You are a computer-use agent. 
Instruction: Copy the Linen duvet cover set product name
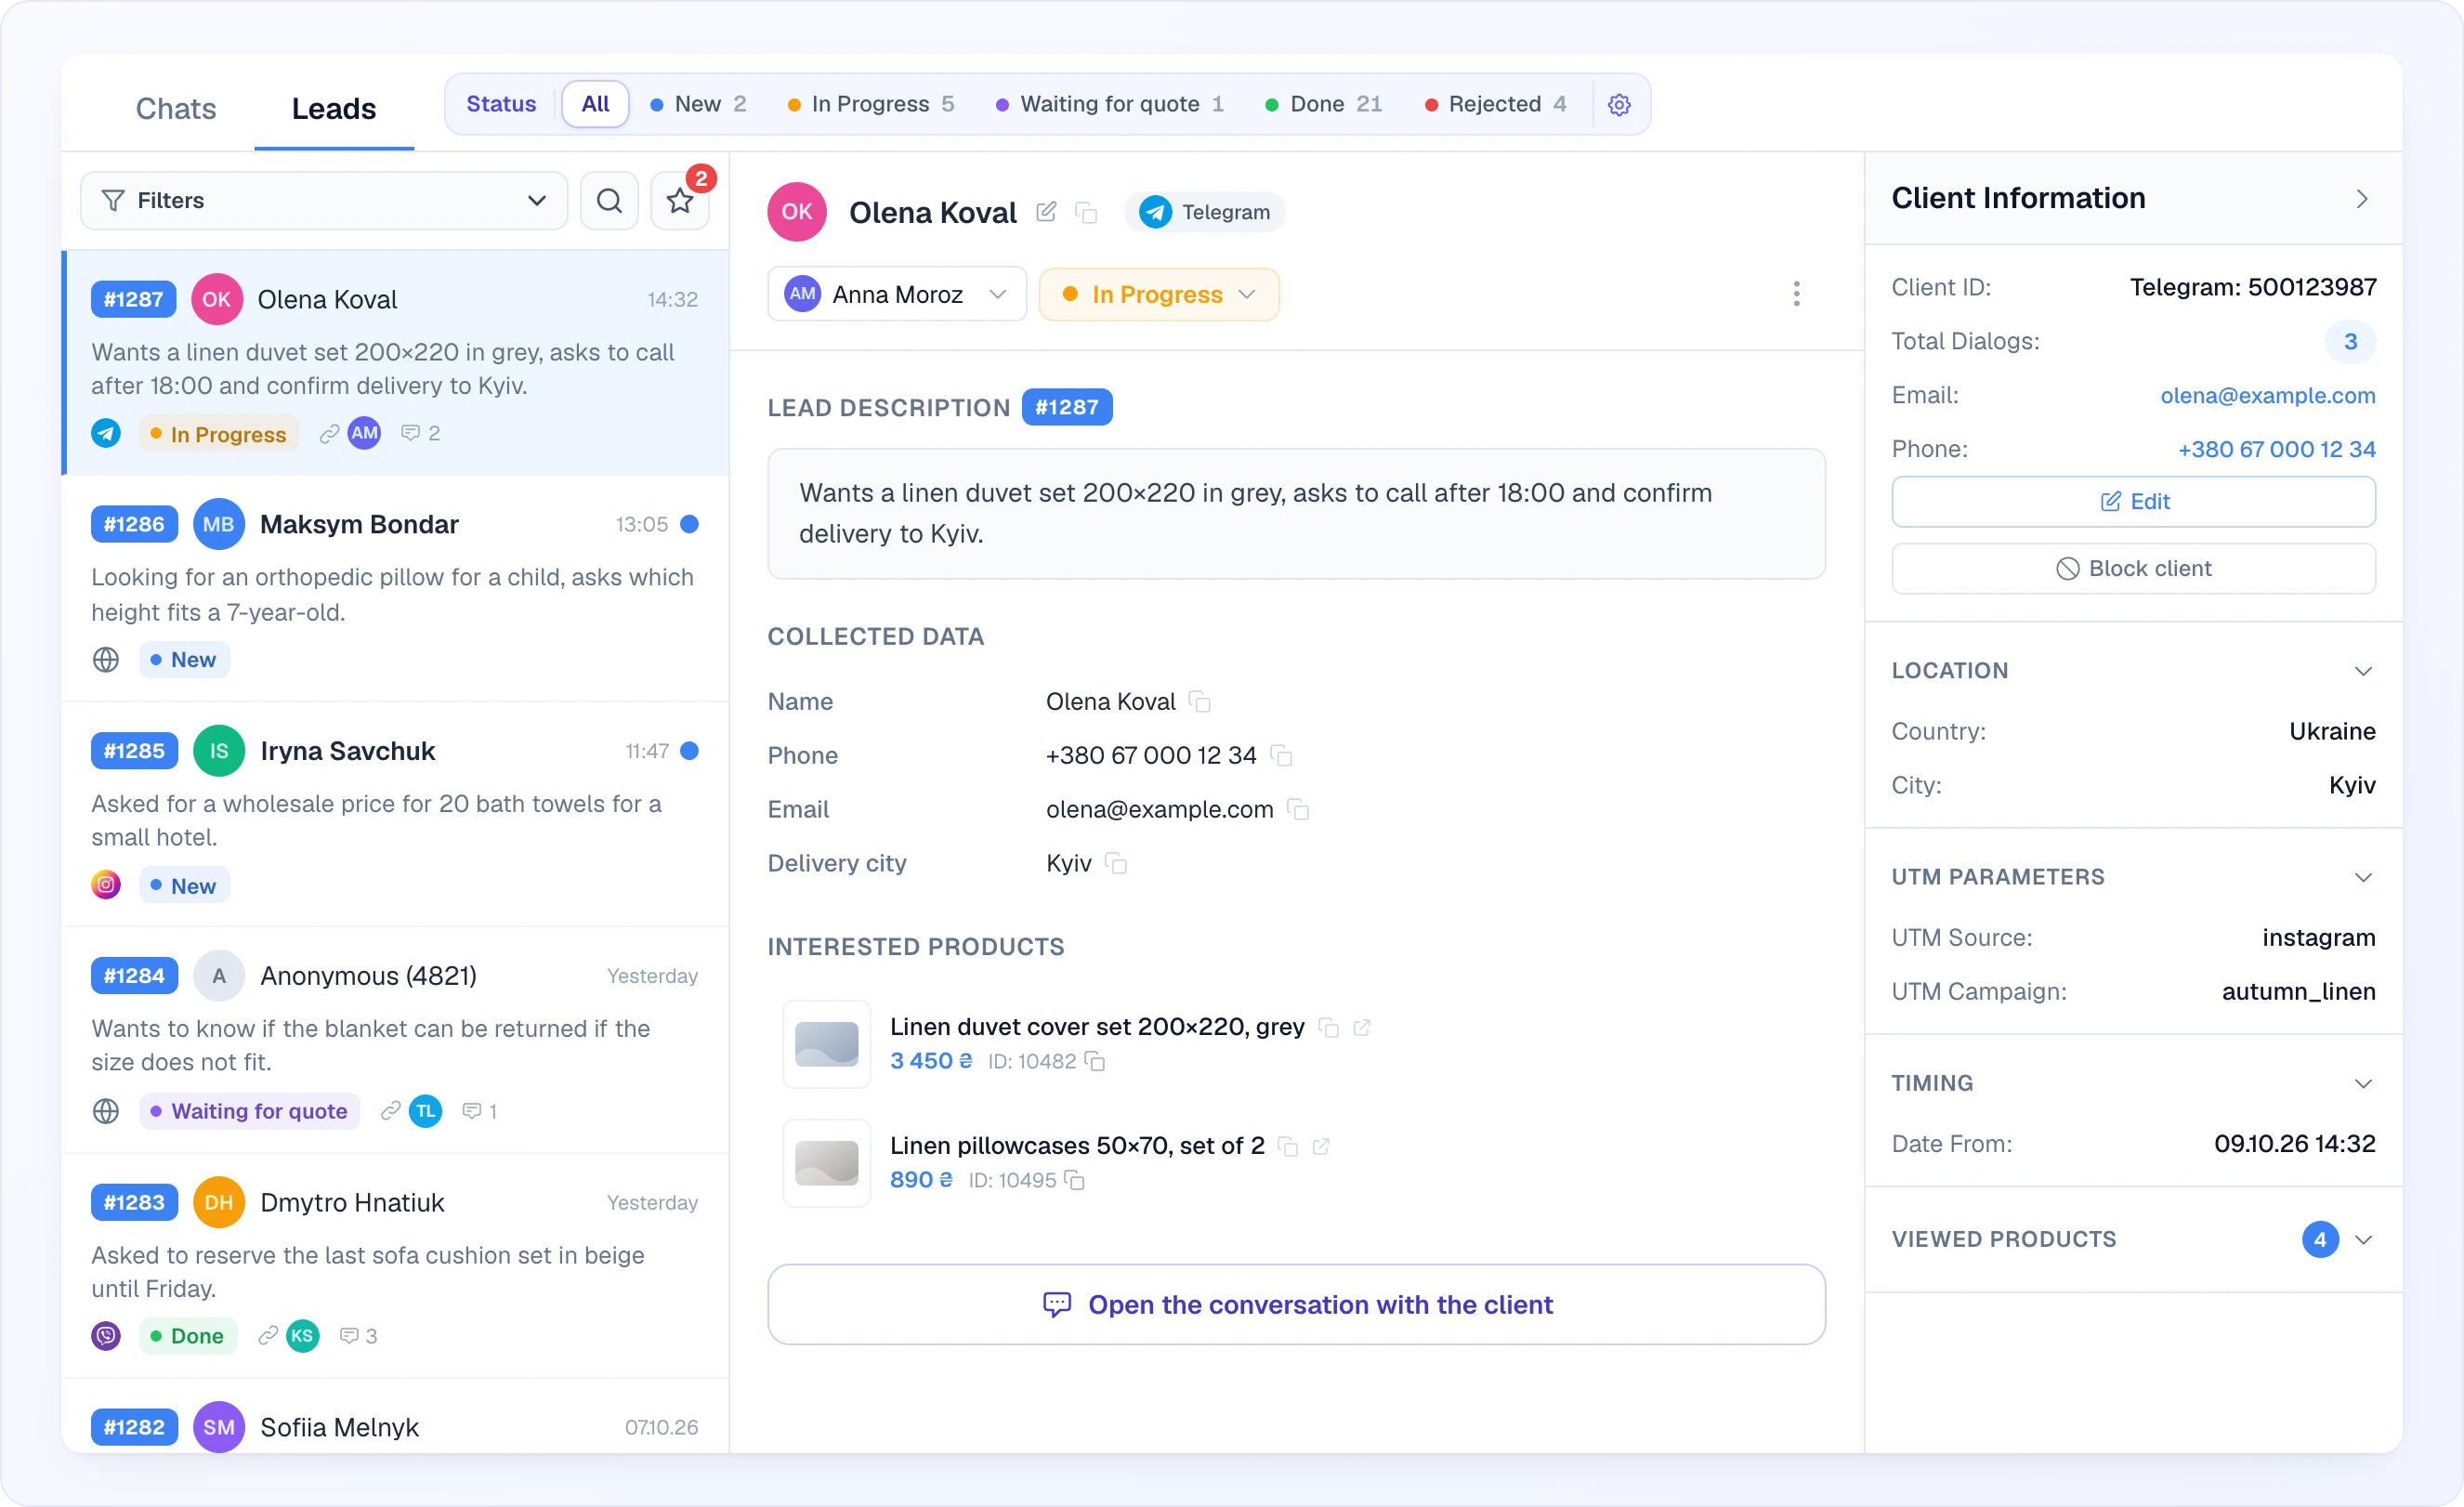click(x=1328, y=1027)
